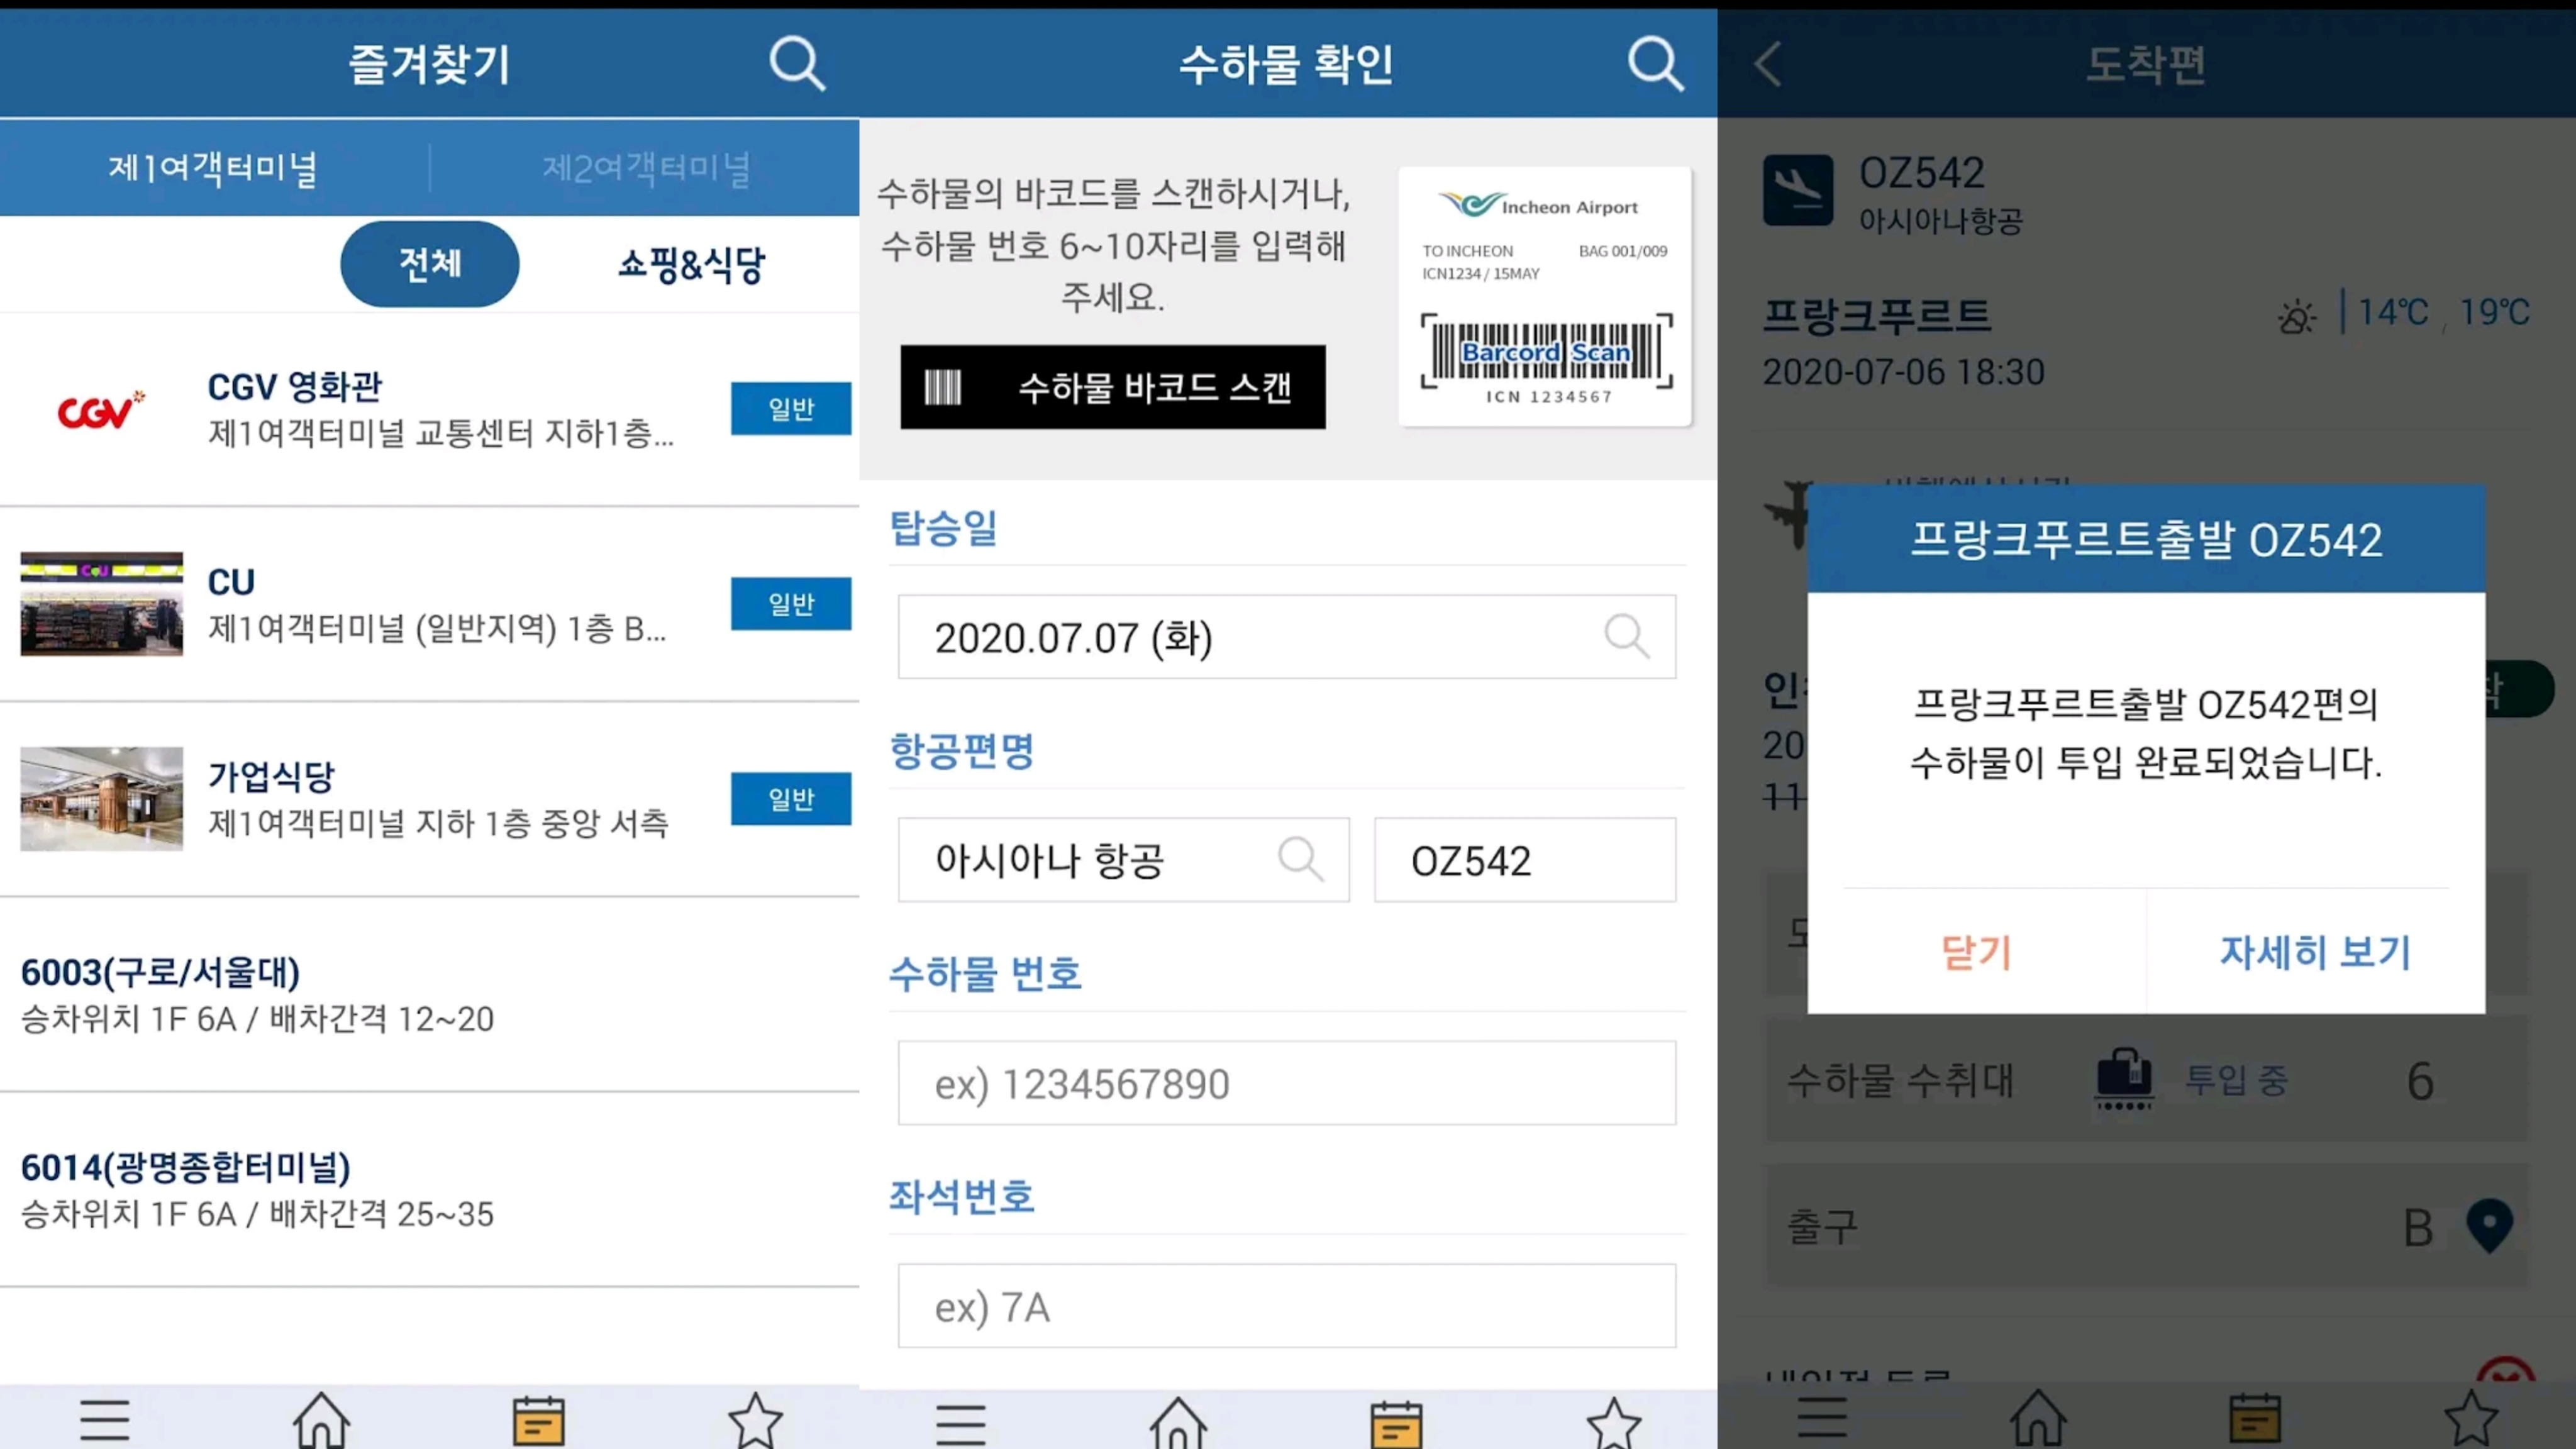Open the 아시아나 항공 airline selector
Screen dimensions: 2576x1449
(1123, 860)
